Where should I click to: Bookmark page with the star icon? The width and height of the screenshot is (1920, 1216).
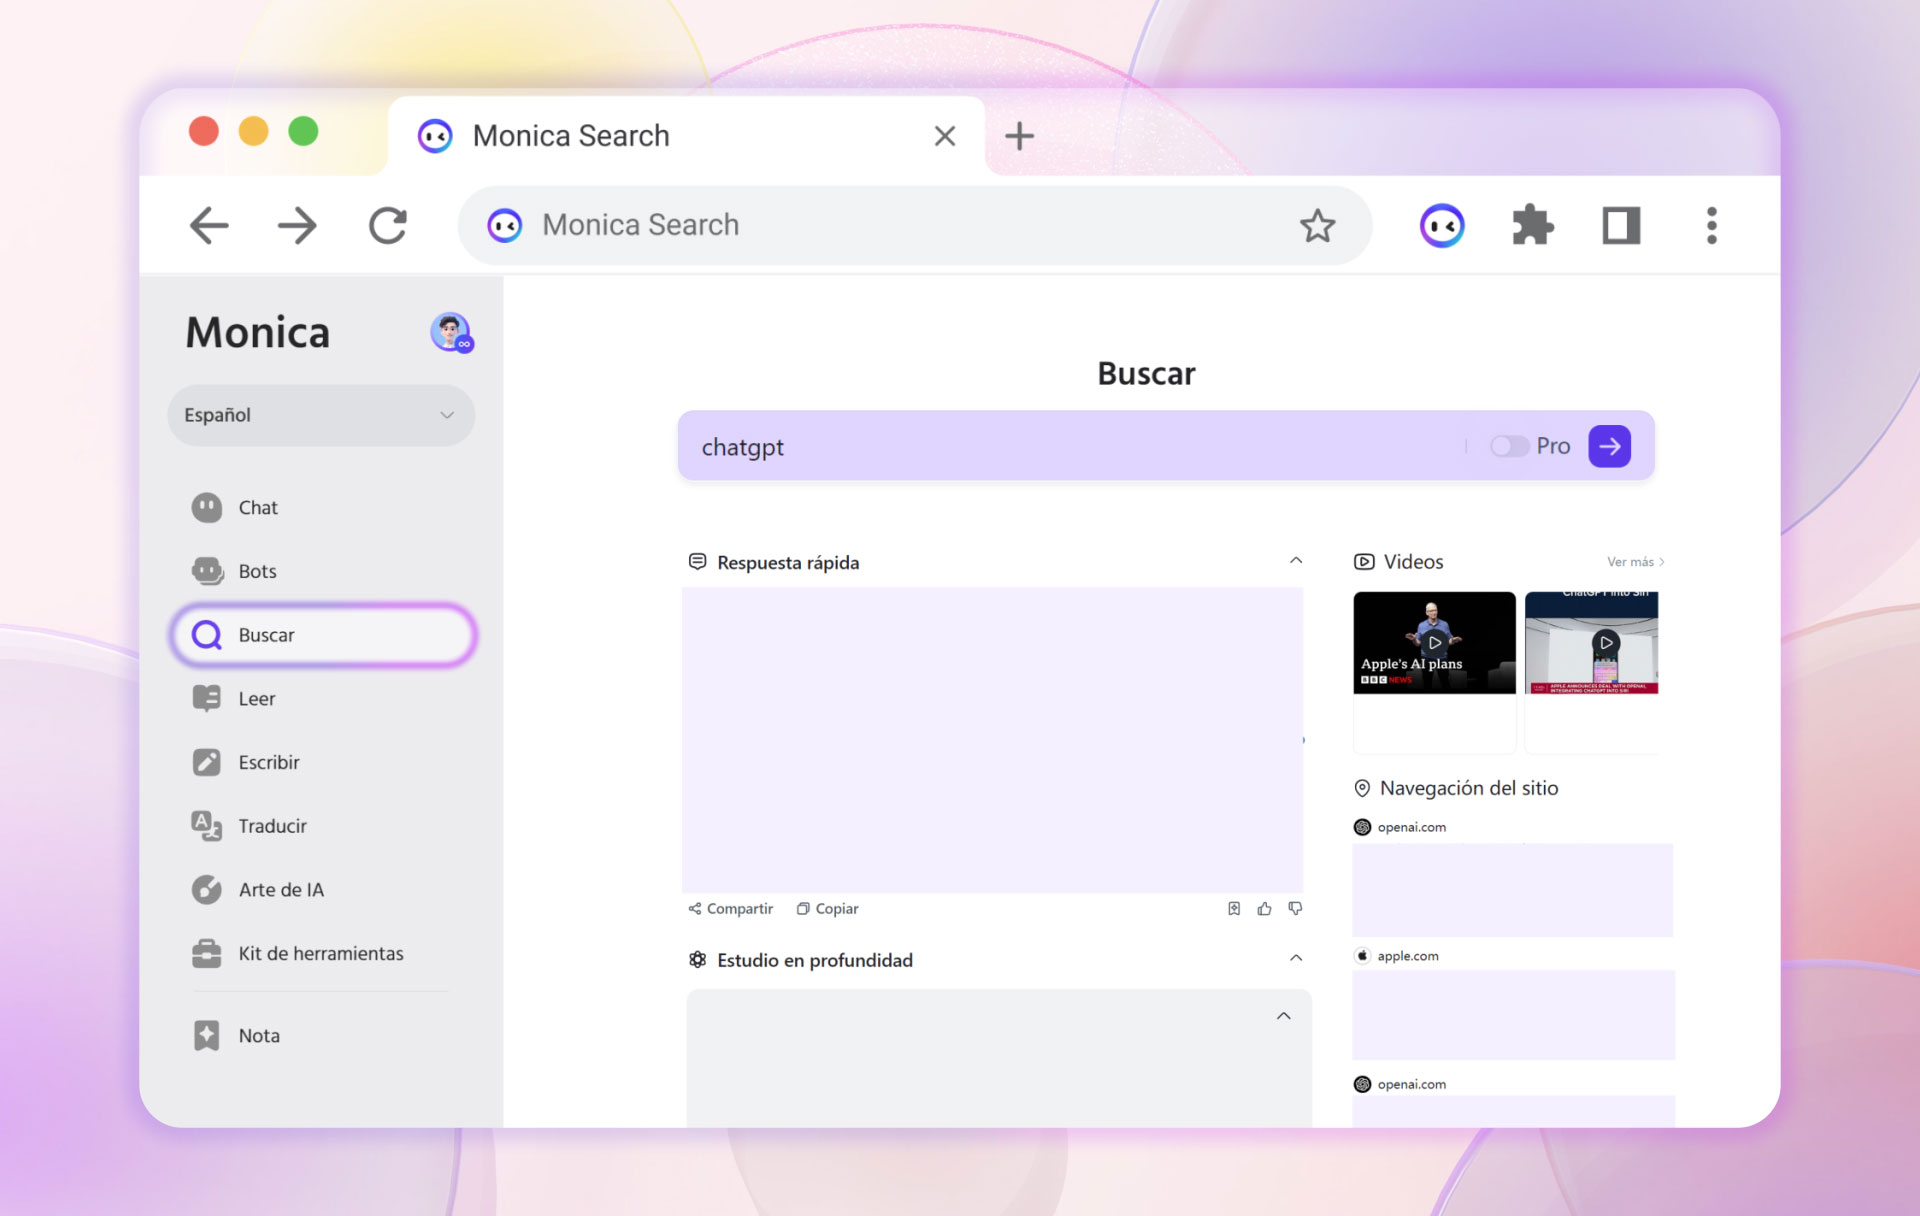click(1317, 226)
